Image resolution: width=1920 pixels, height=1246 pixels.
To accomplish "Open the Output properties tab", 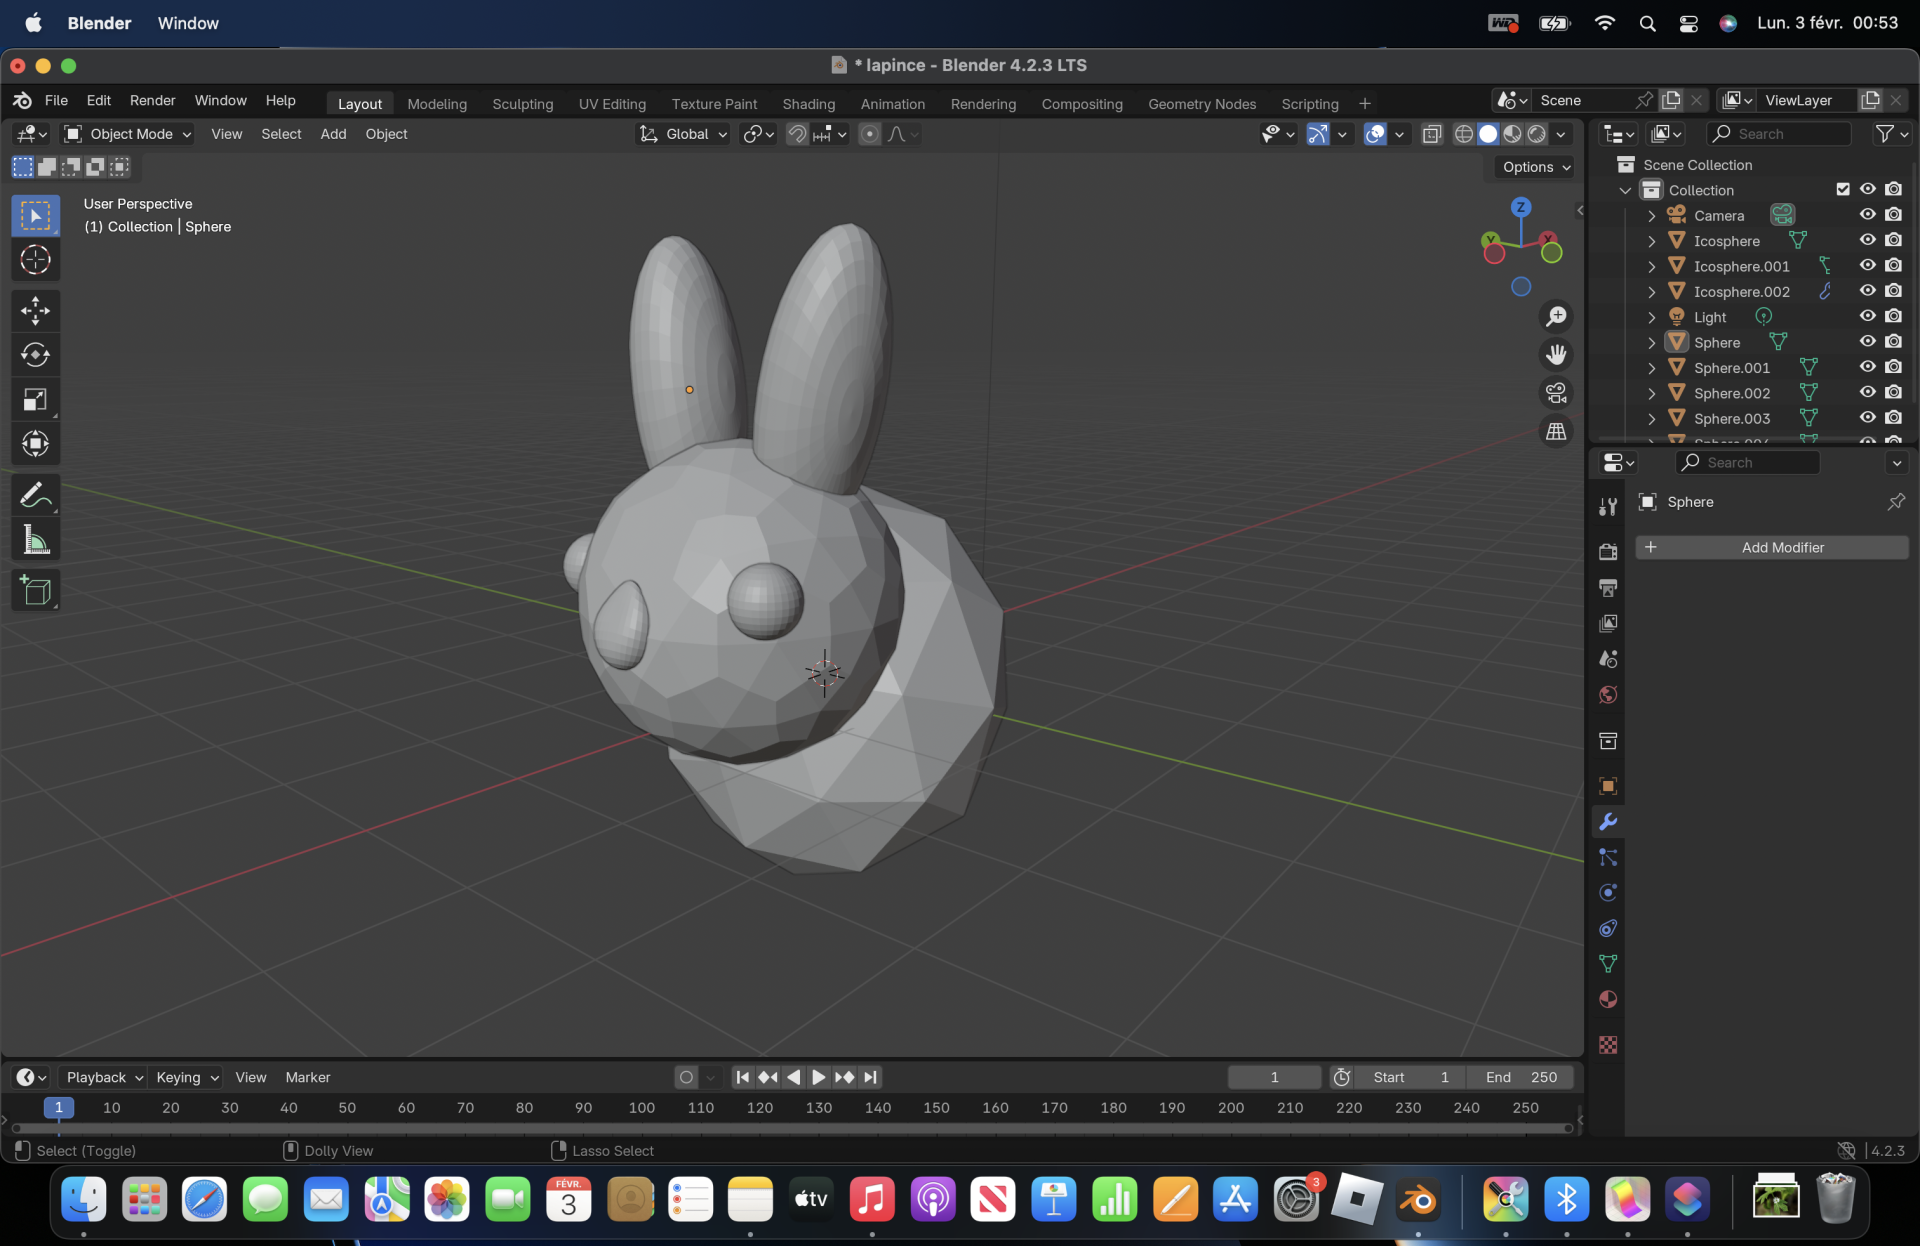I will (x=1608, y=588).
